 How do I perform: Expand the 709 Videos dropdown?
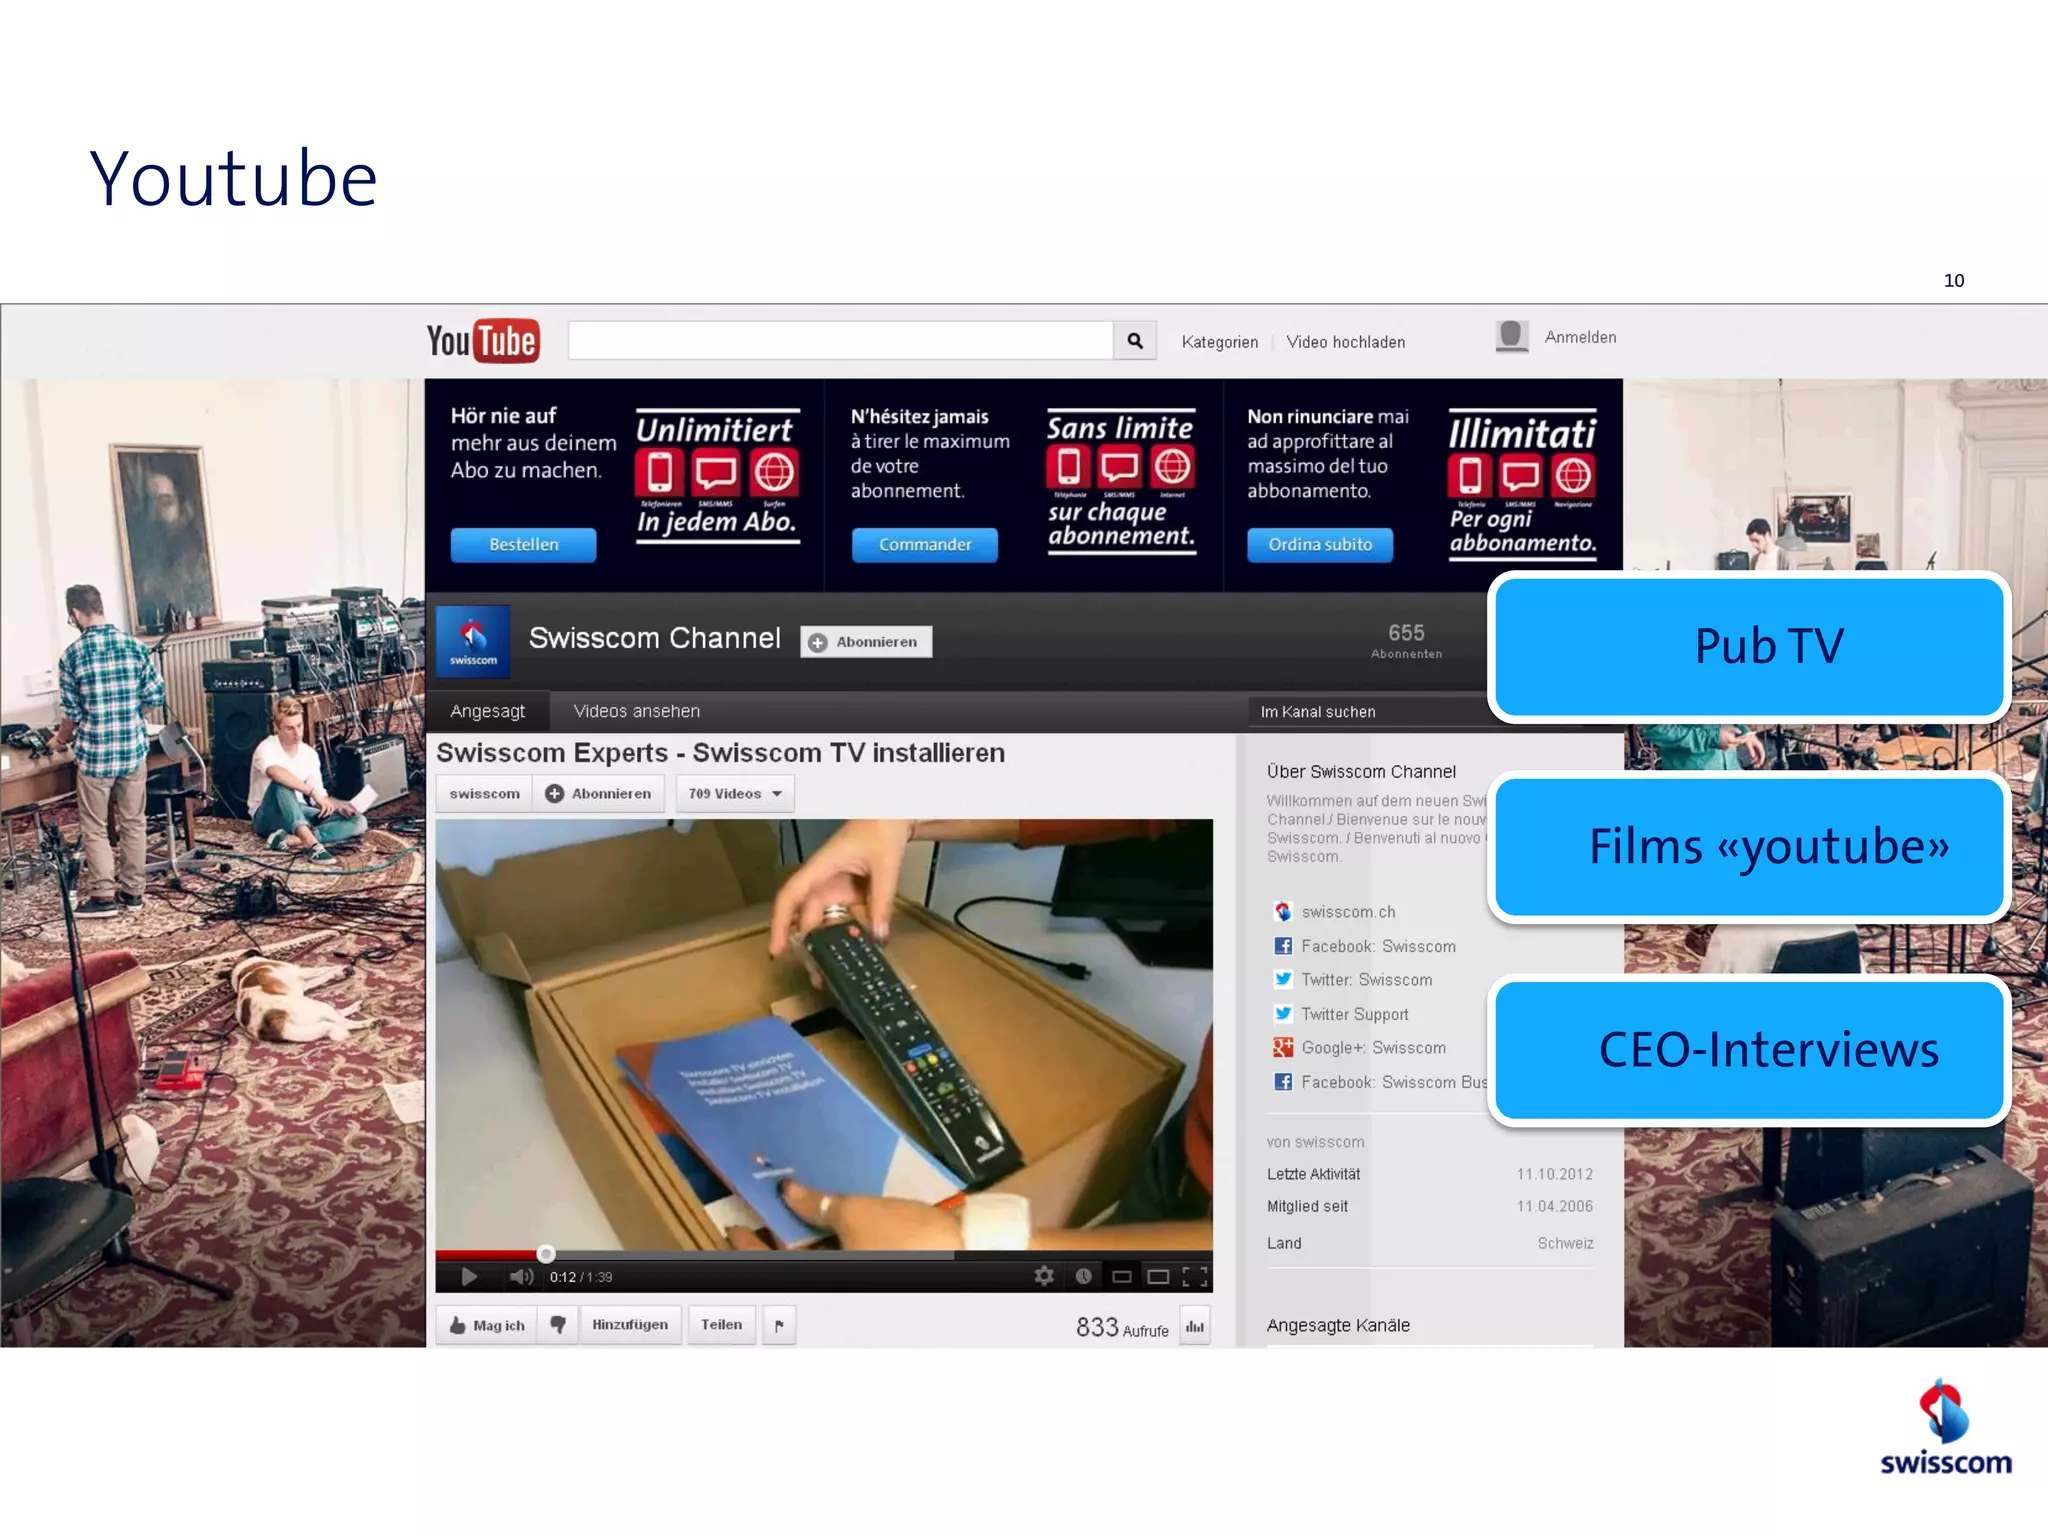[x=735, y=794]
